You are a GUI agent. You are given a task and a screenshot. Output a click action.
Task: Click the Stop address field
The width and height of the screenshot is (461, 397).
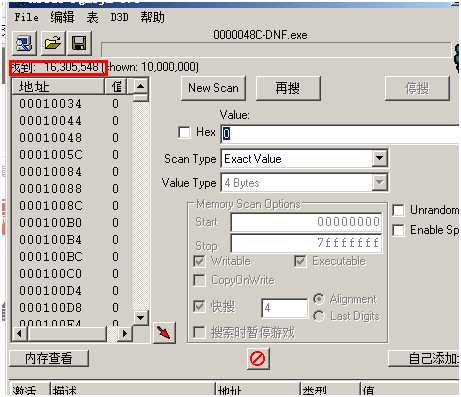[x=306, y=243]
